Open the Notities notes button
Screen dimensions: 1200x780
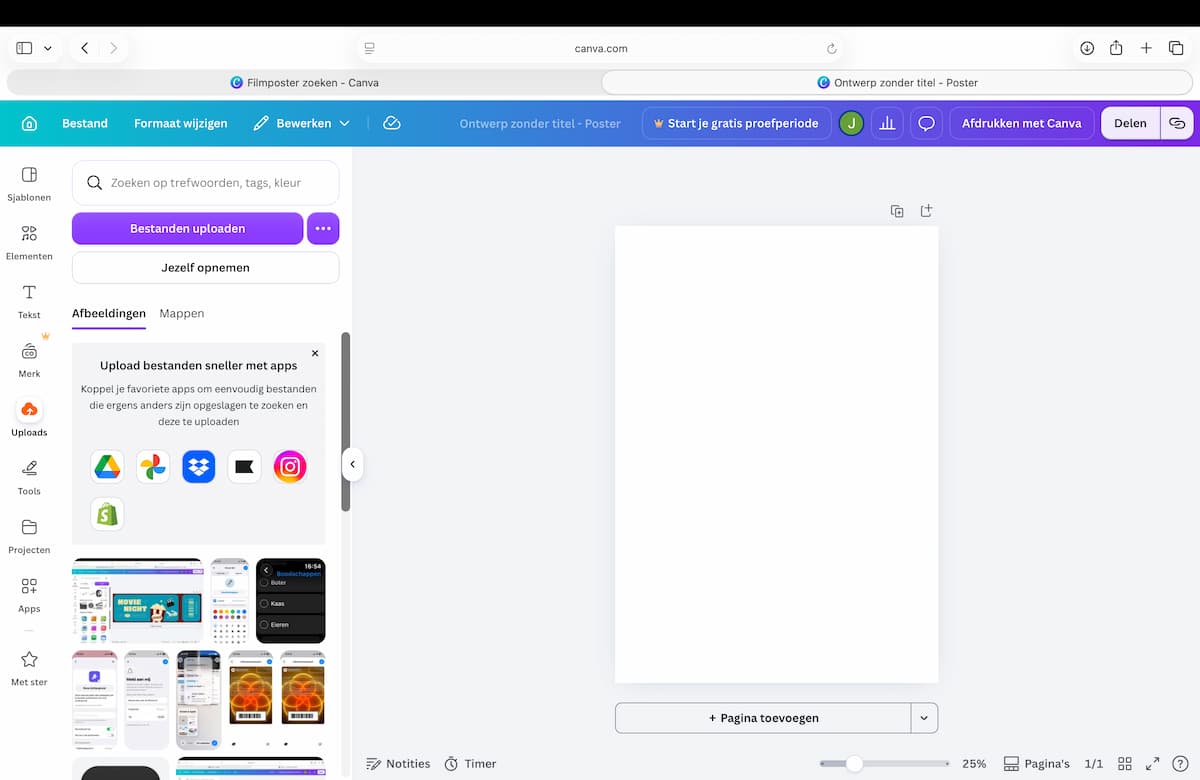[x=398, y=763]
